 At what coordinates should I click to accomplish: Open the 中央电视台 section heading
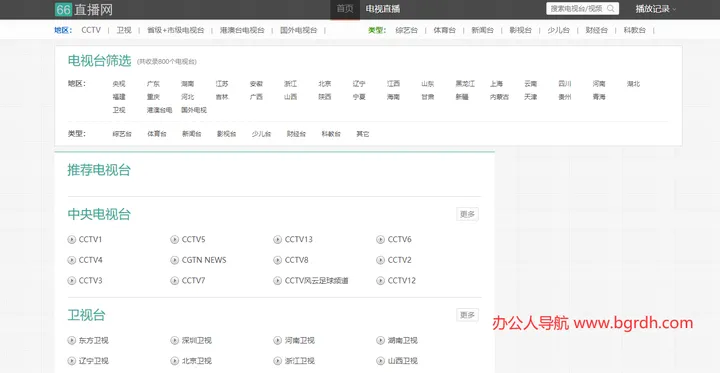99,215
